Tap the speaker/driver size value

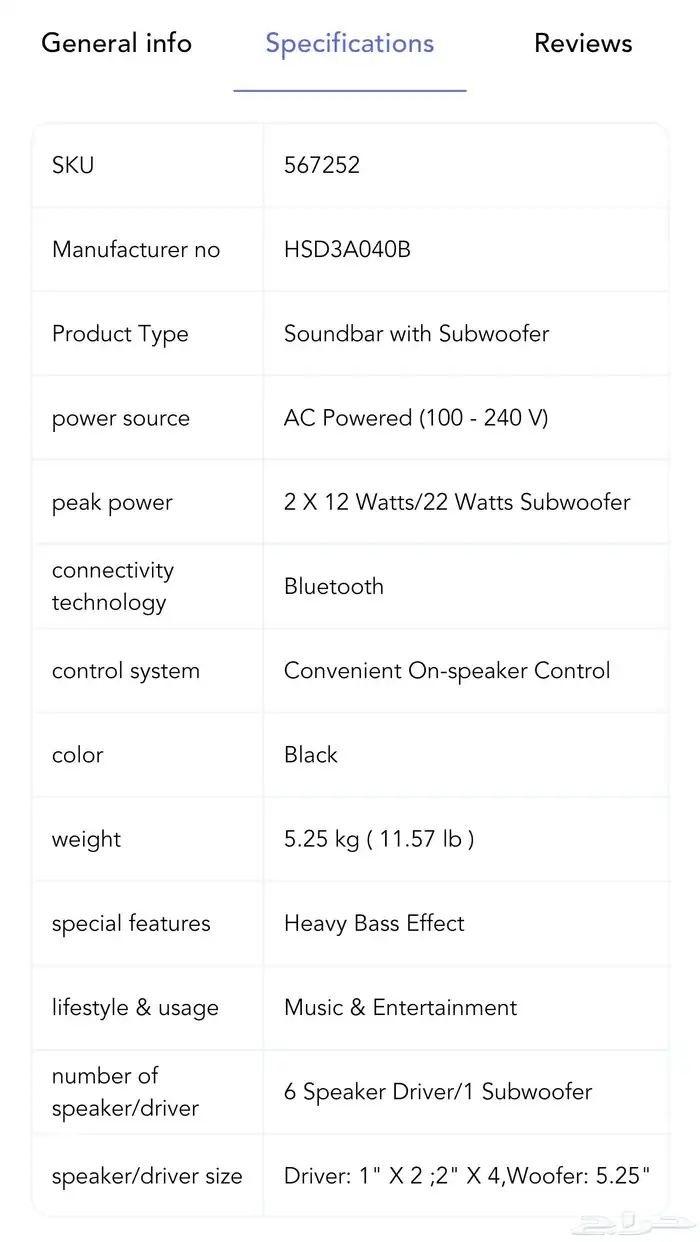coord(467,1176)
